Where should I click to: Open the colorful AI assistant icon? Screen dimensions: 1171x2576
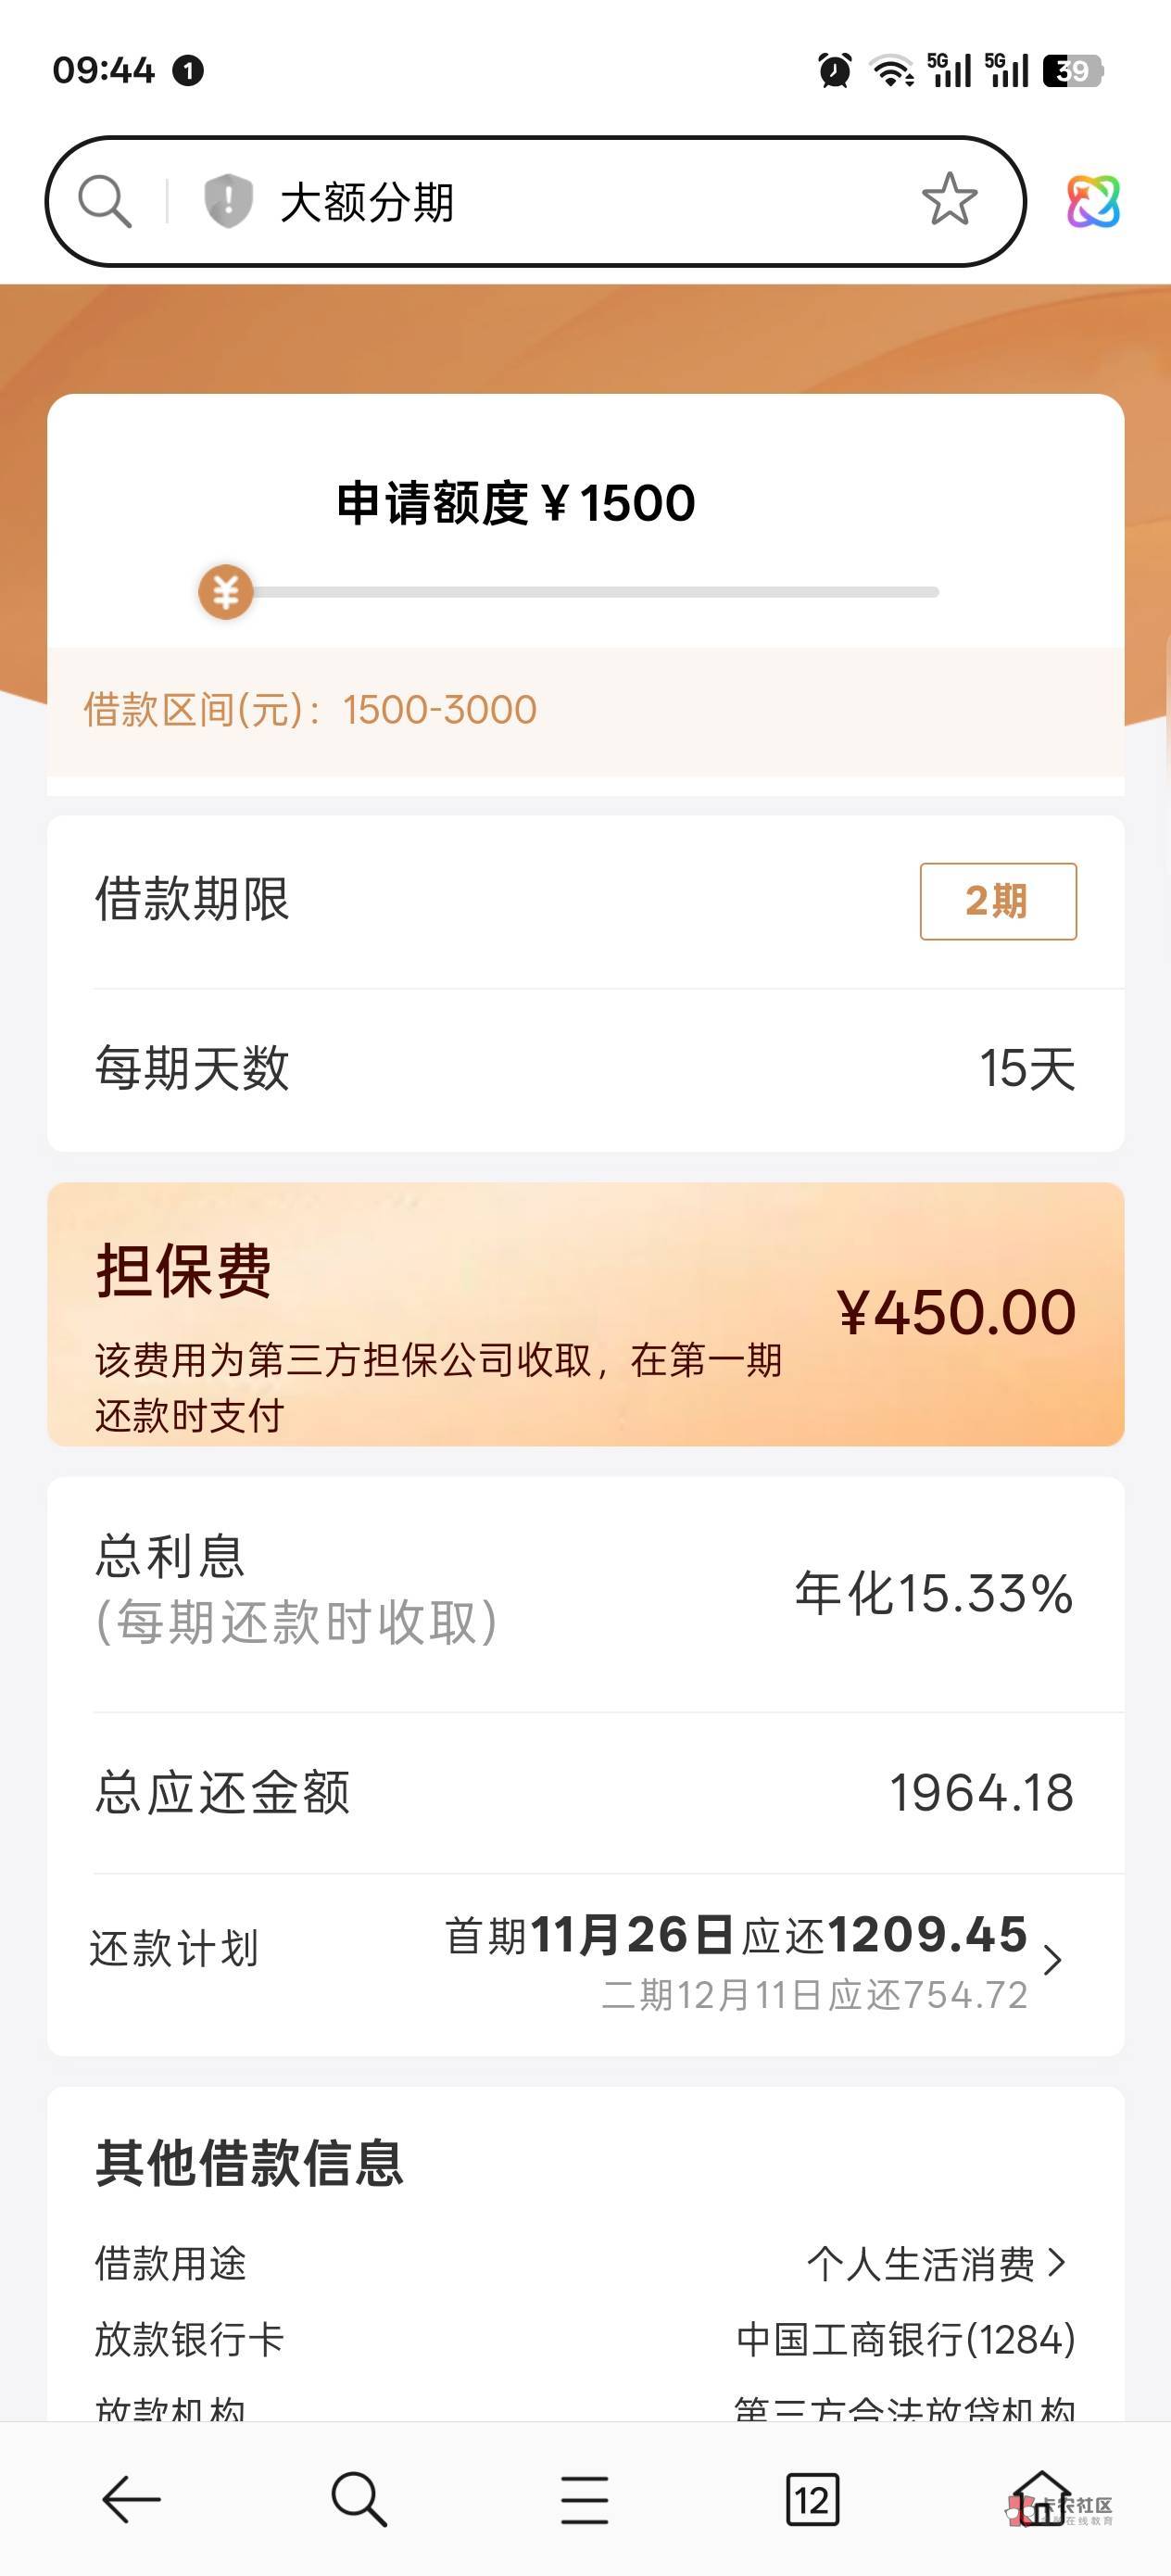pyautogui.click(x=1093, y=201)
